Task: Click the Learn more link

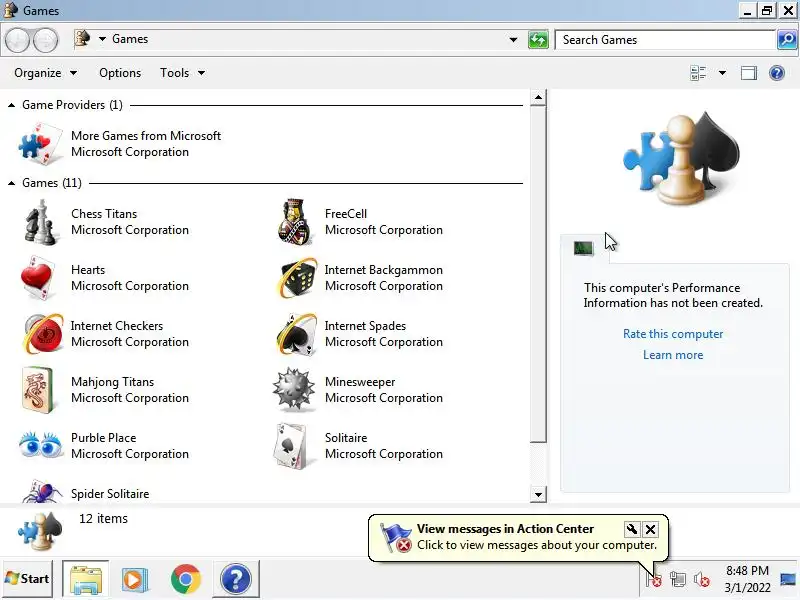Action: pos(672,355)
